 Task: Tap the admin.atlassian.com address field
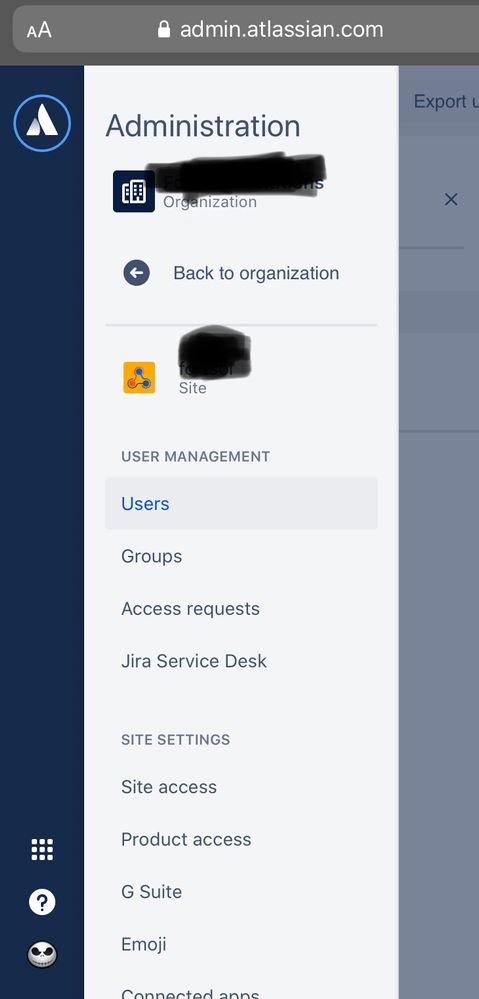click(x=246, y=29)
